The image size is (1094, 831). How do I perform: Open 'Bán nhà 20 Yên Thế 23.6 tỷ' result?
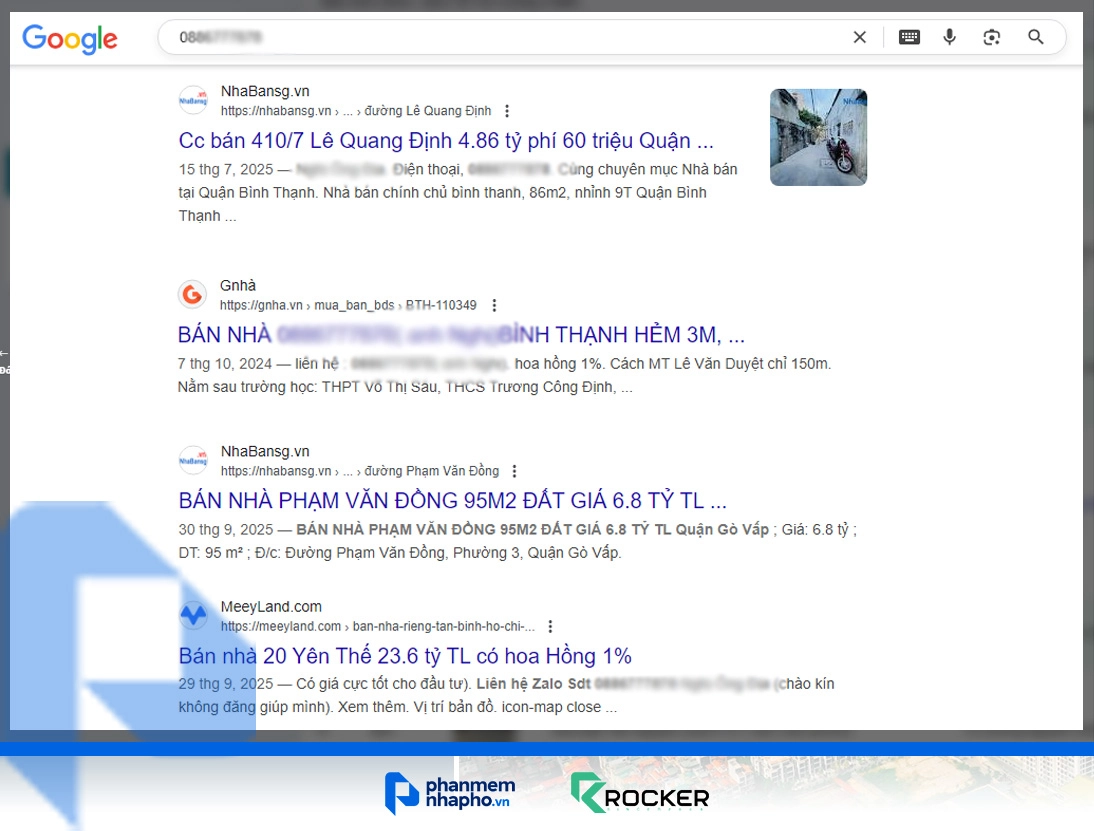[405, 656]
